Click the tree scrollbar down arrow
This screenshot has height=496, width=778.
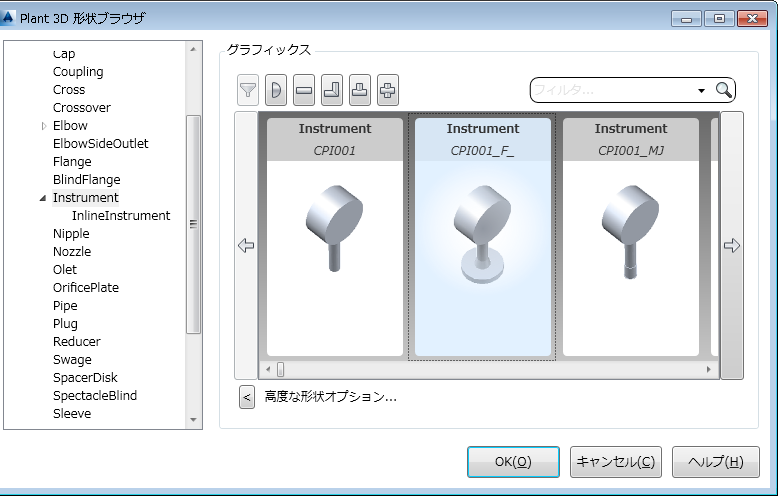pos(193,420)
